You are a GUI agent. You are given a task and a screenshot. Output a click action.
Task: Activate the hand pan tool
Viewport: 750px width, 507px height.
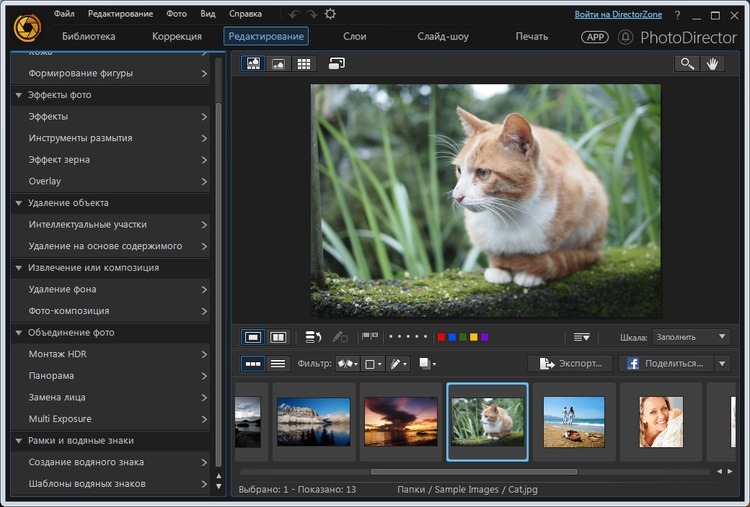713,64
